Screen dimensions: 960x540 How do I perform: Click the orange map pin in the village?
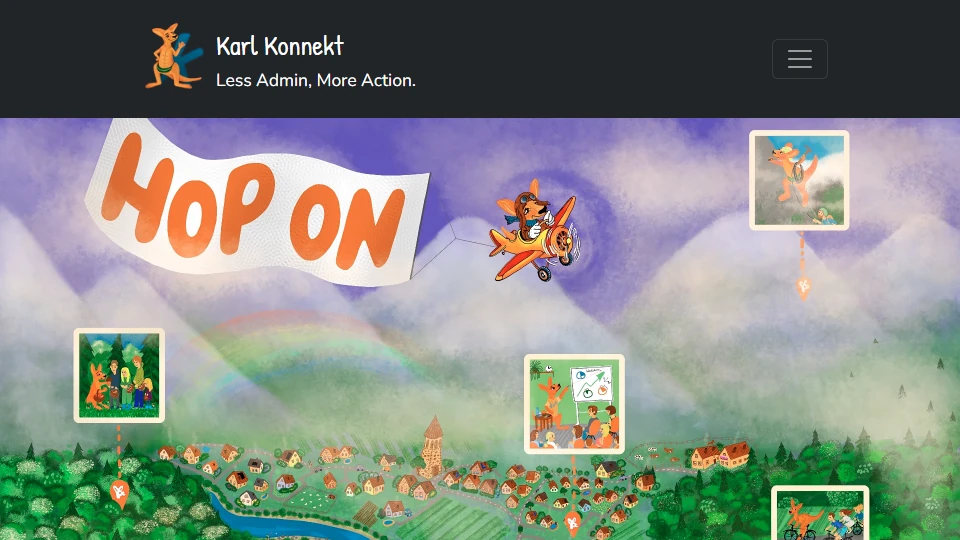point(573,524)
